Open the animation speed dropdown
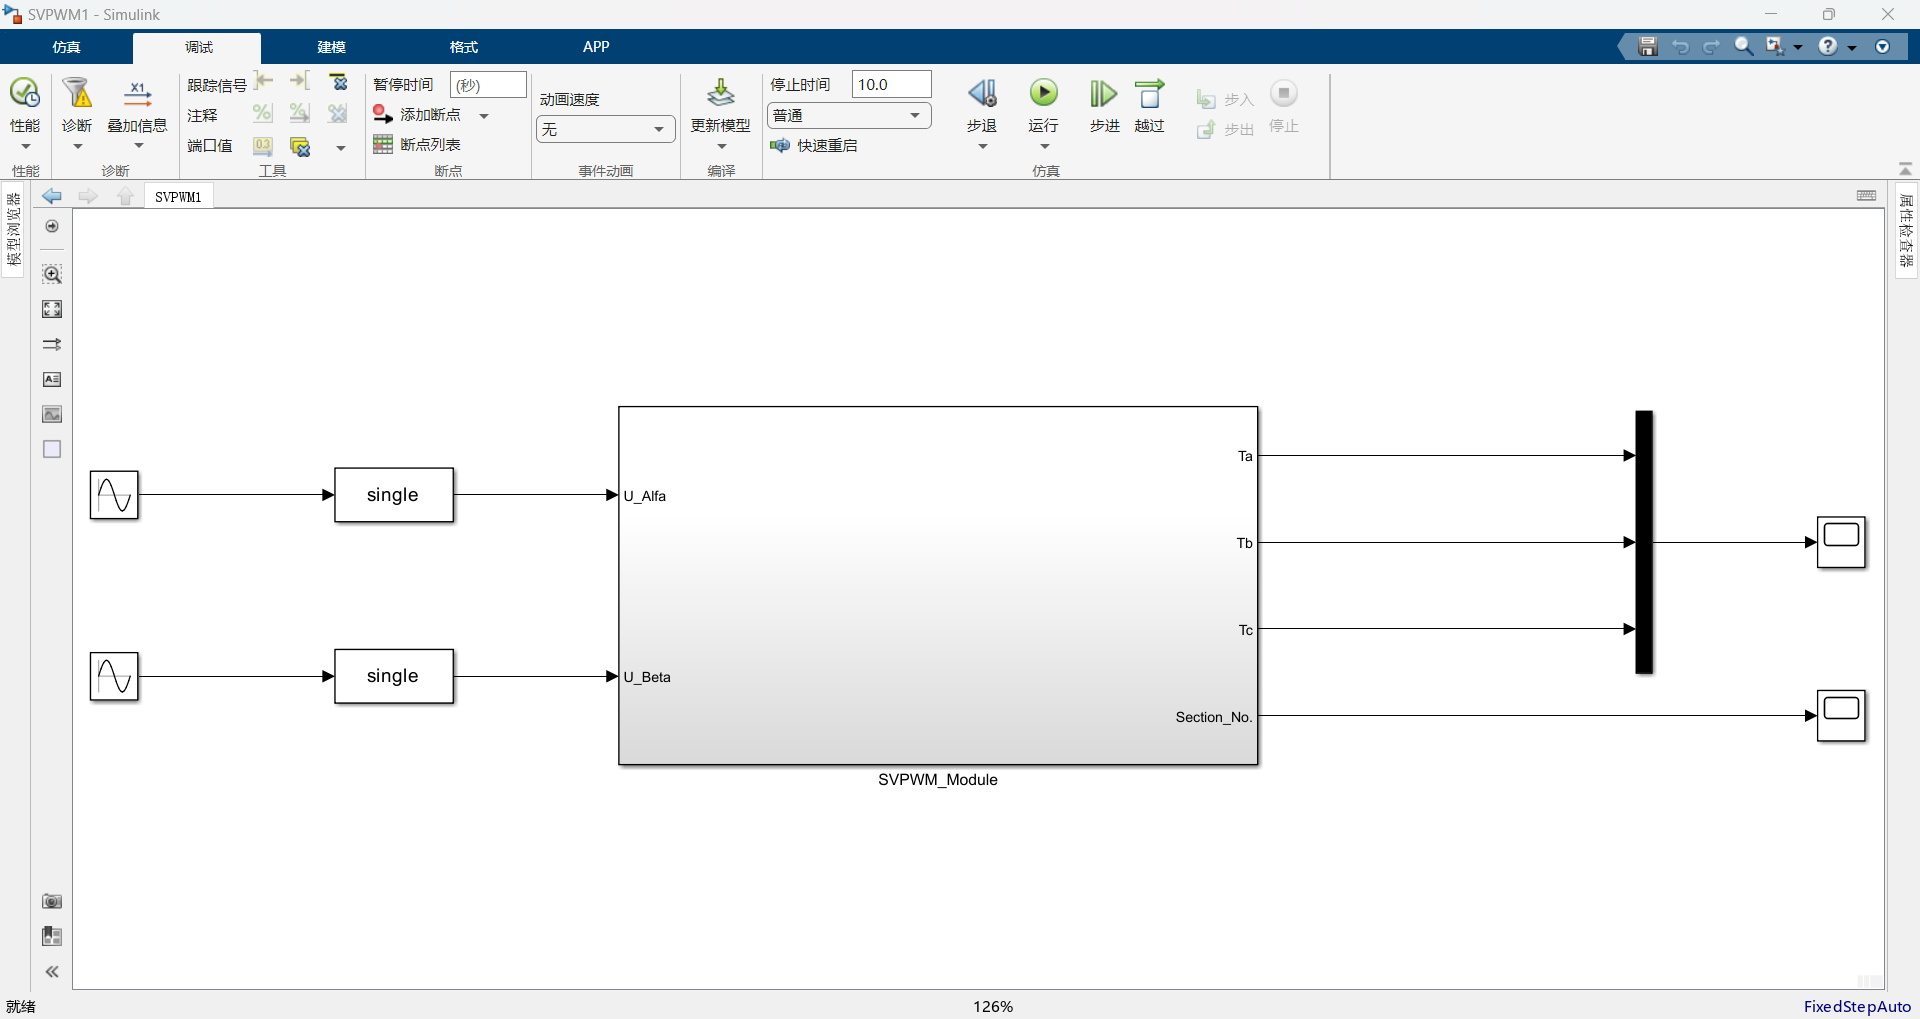The width and height of the screenshot is (1920, 1019). [606, 129]
